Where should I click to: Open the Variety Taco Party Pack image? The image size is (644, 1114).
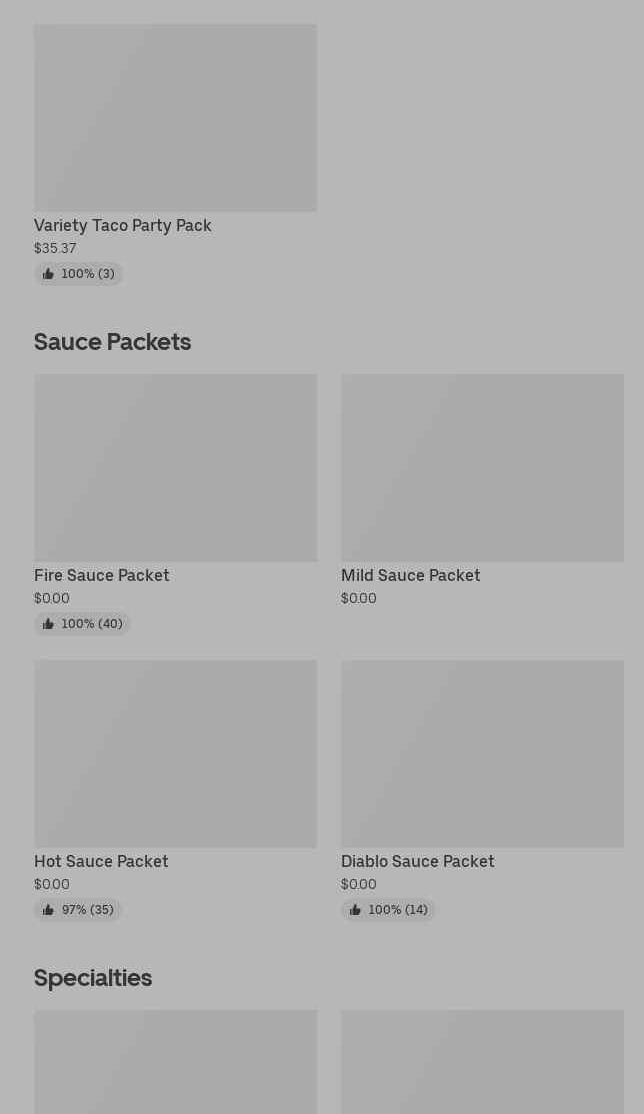pos(175,118)
